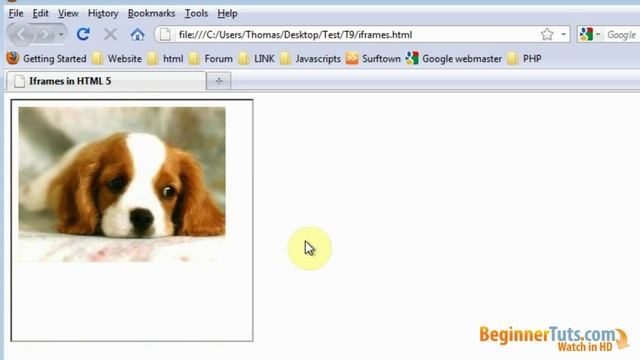Click the puppy image inside the iframe
This screenshot has height=360, width=640.
click(x=122, y=184)
